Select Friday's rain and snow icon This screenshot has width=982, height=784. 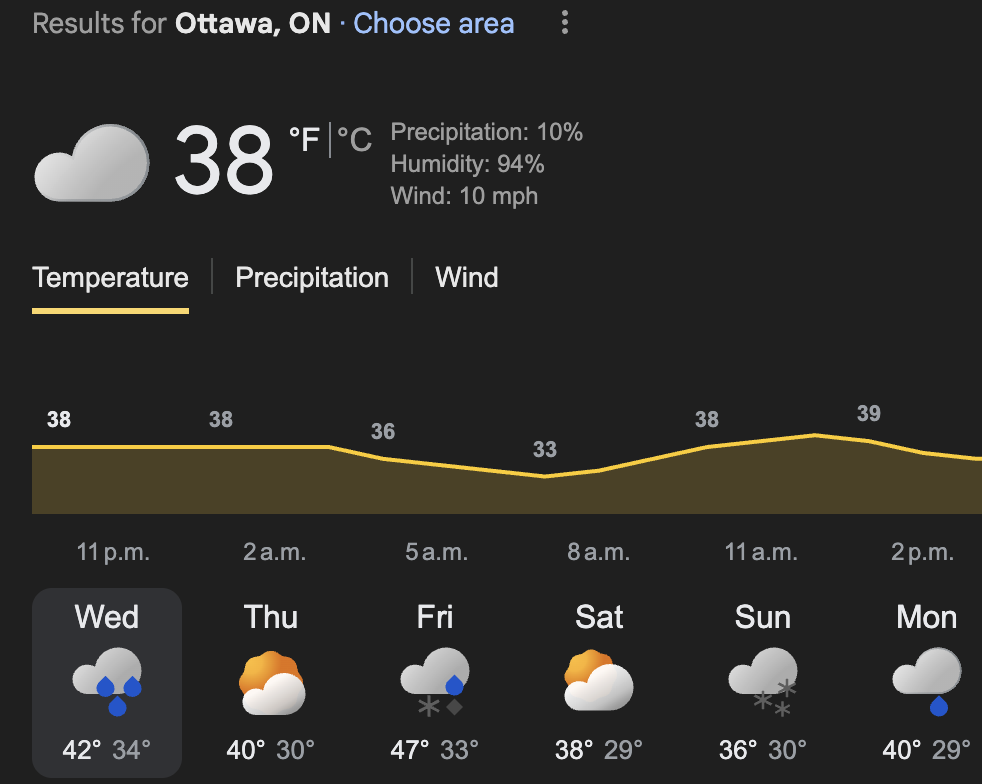pos(435,682)
